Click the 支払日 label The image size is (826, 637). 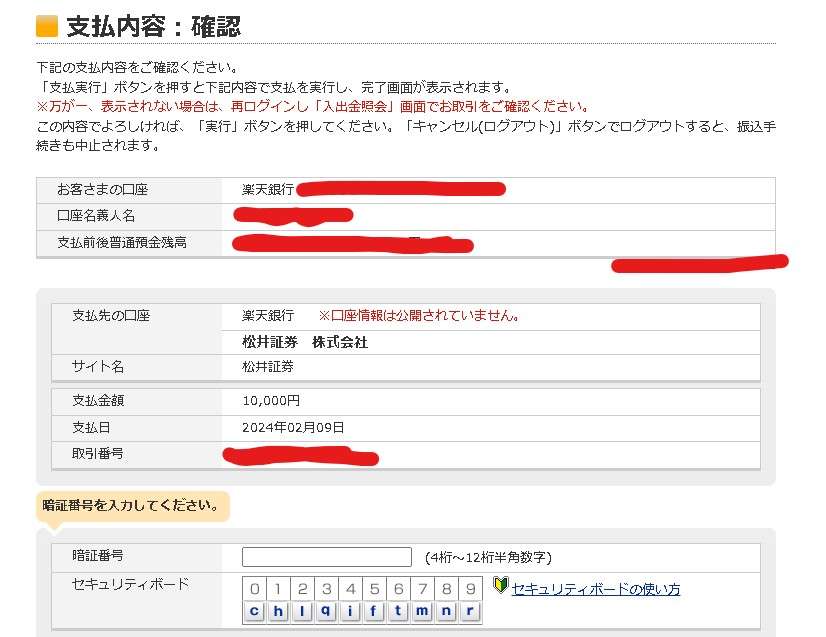click(x=92, y=427)
